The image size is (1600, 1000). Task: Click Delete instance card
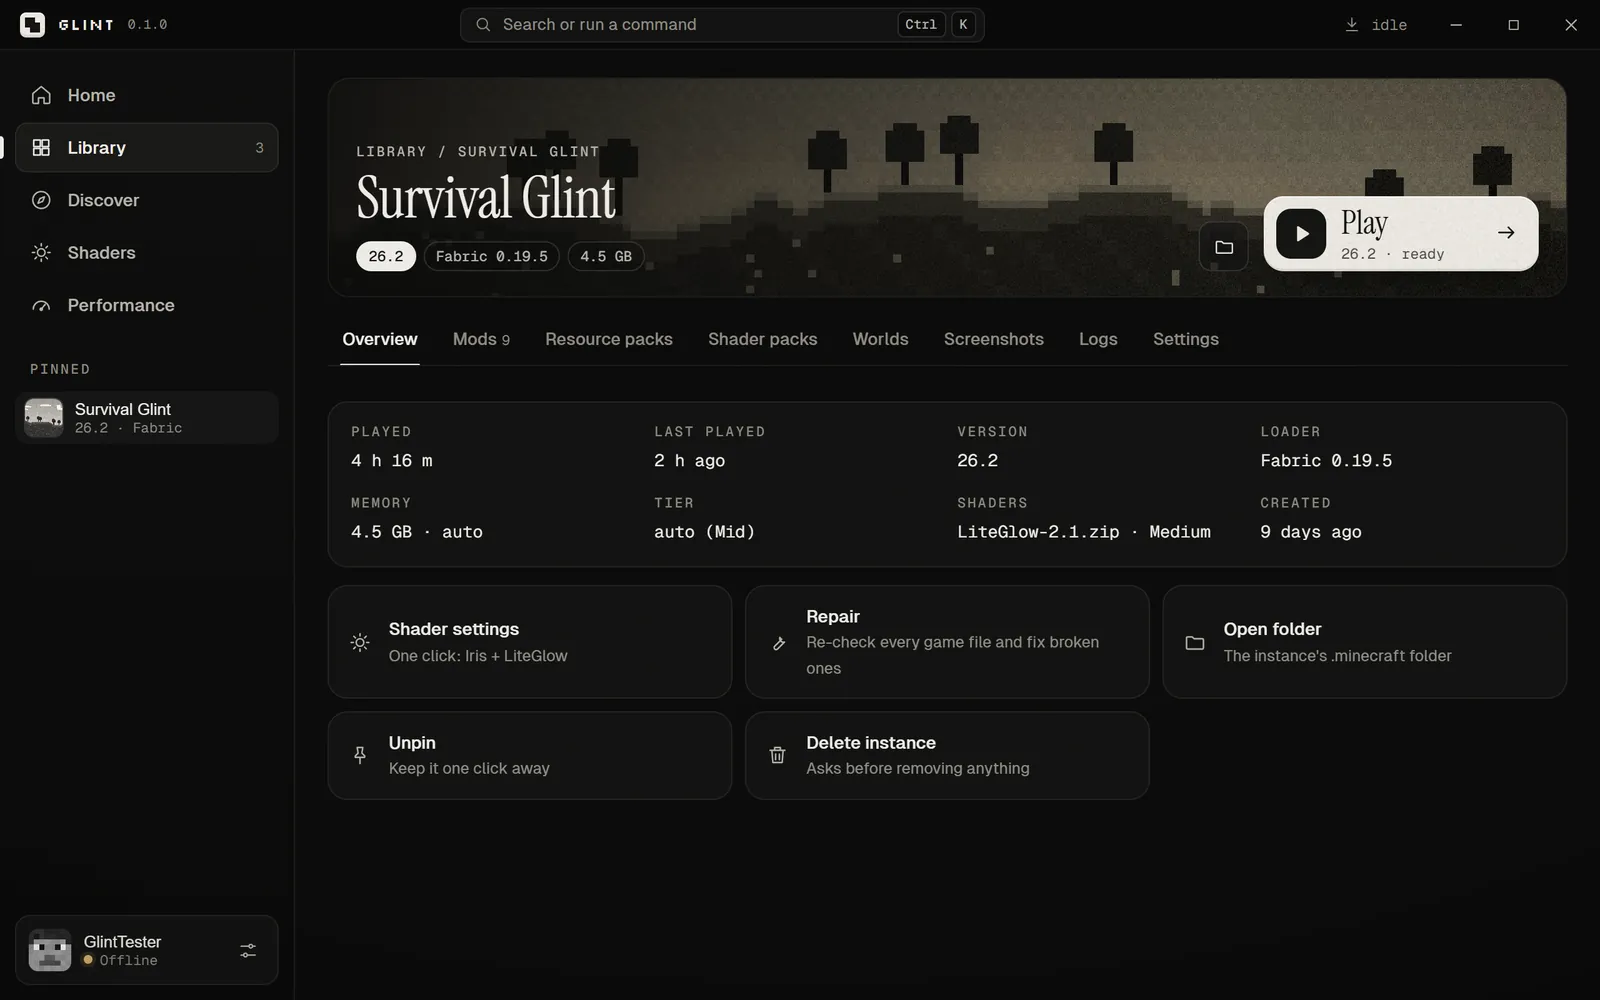(x=947, y=755)
